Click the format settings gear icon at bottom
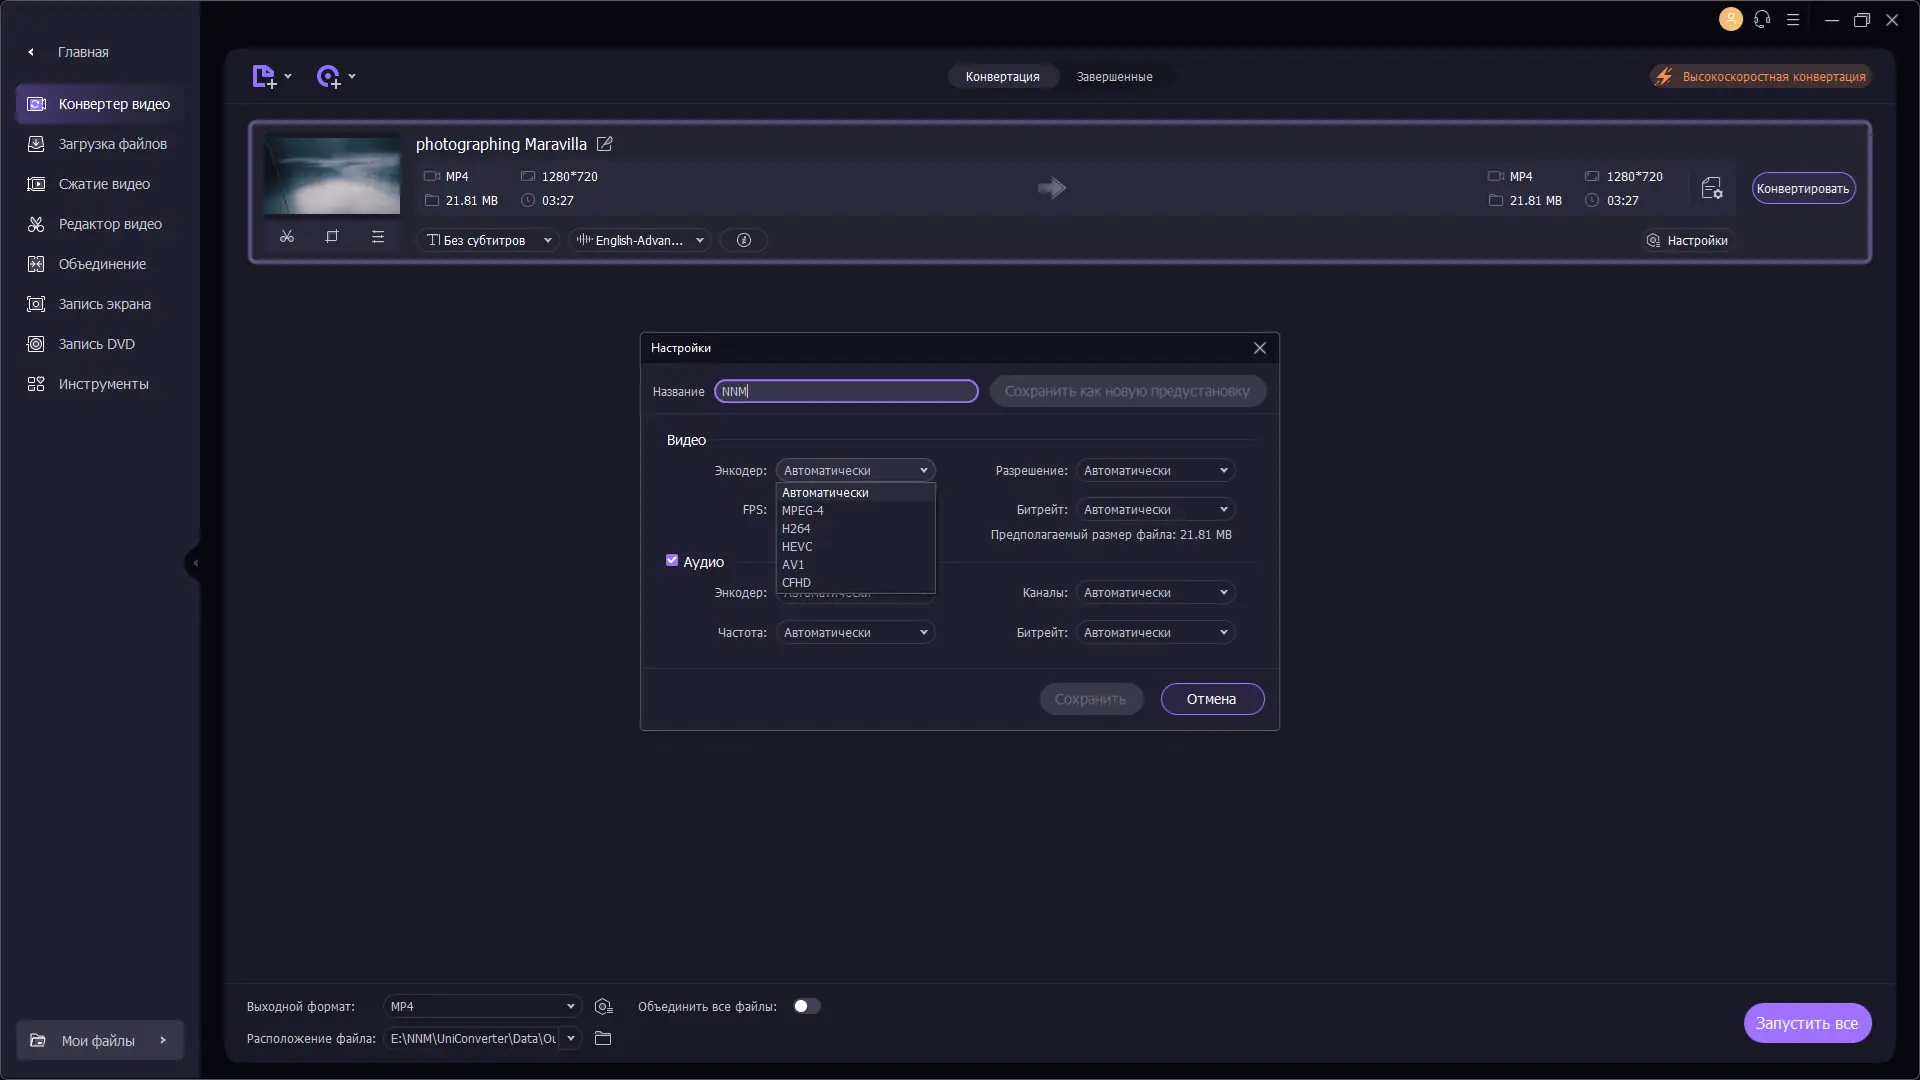The width and height of the screenshot is (1920, 1080). coord(603,1006)
